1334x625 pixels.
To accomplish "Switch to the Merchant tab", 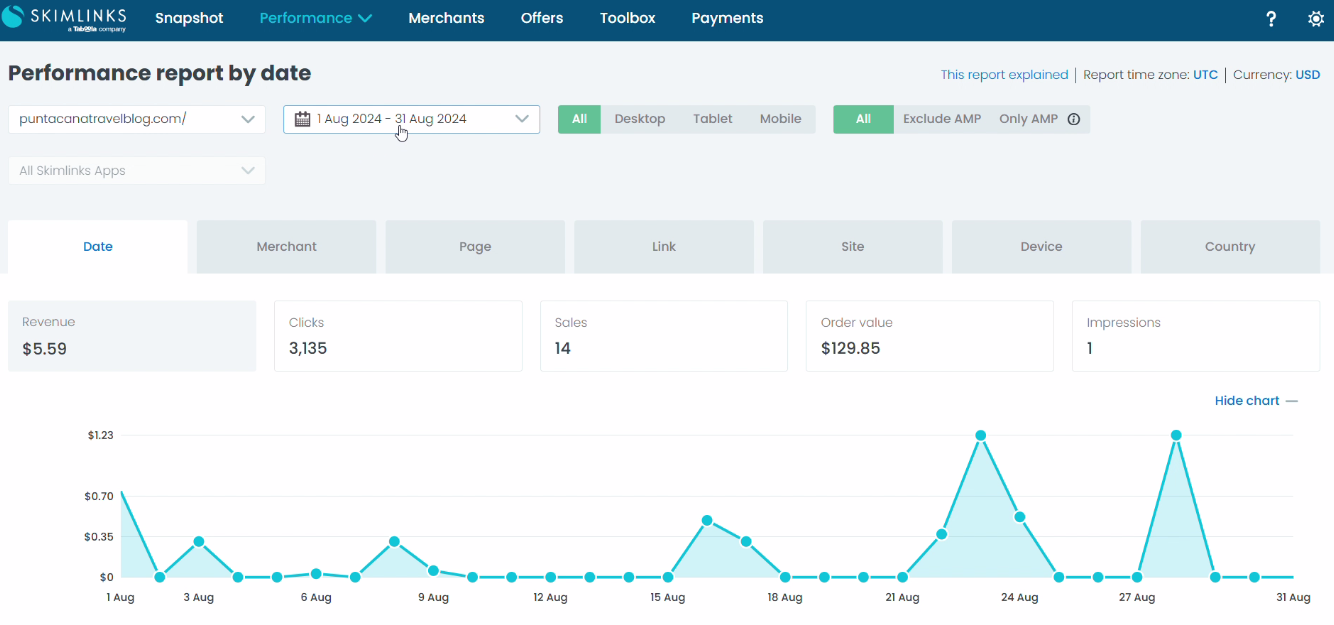I will [287, 247].
